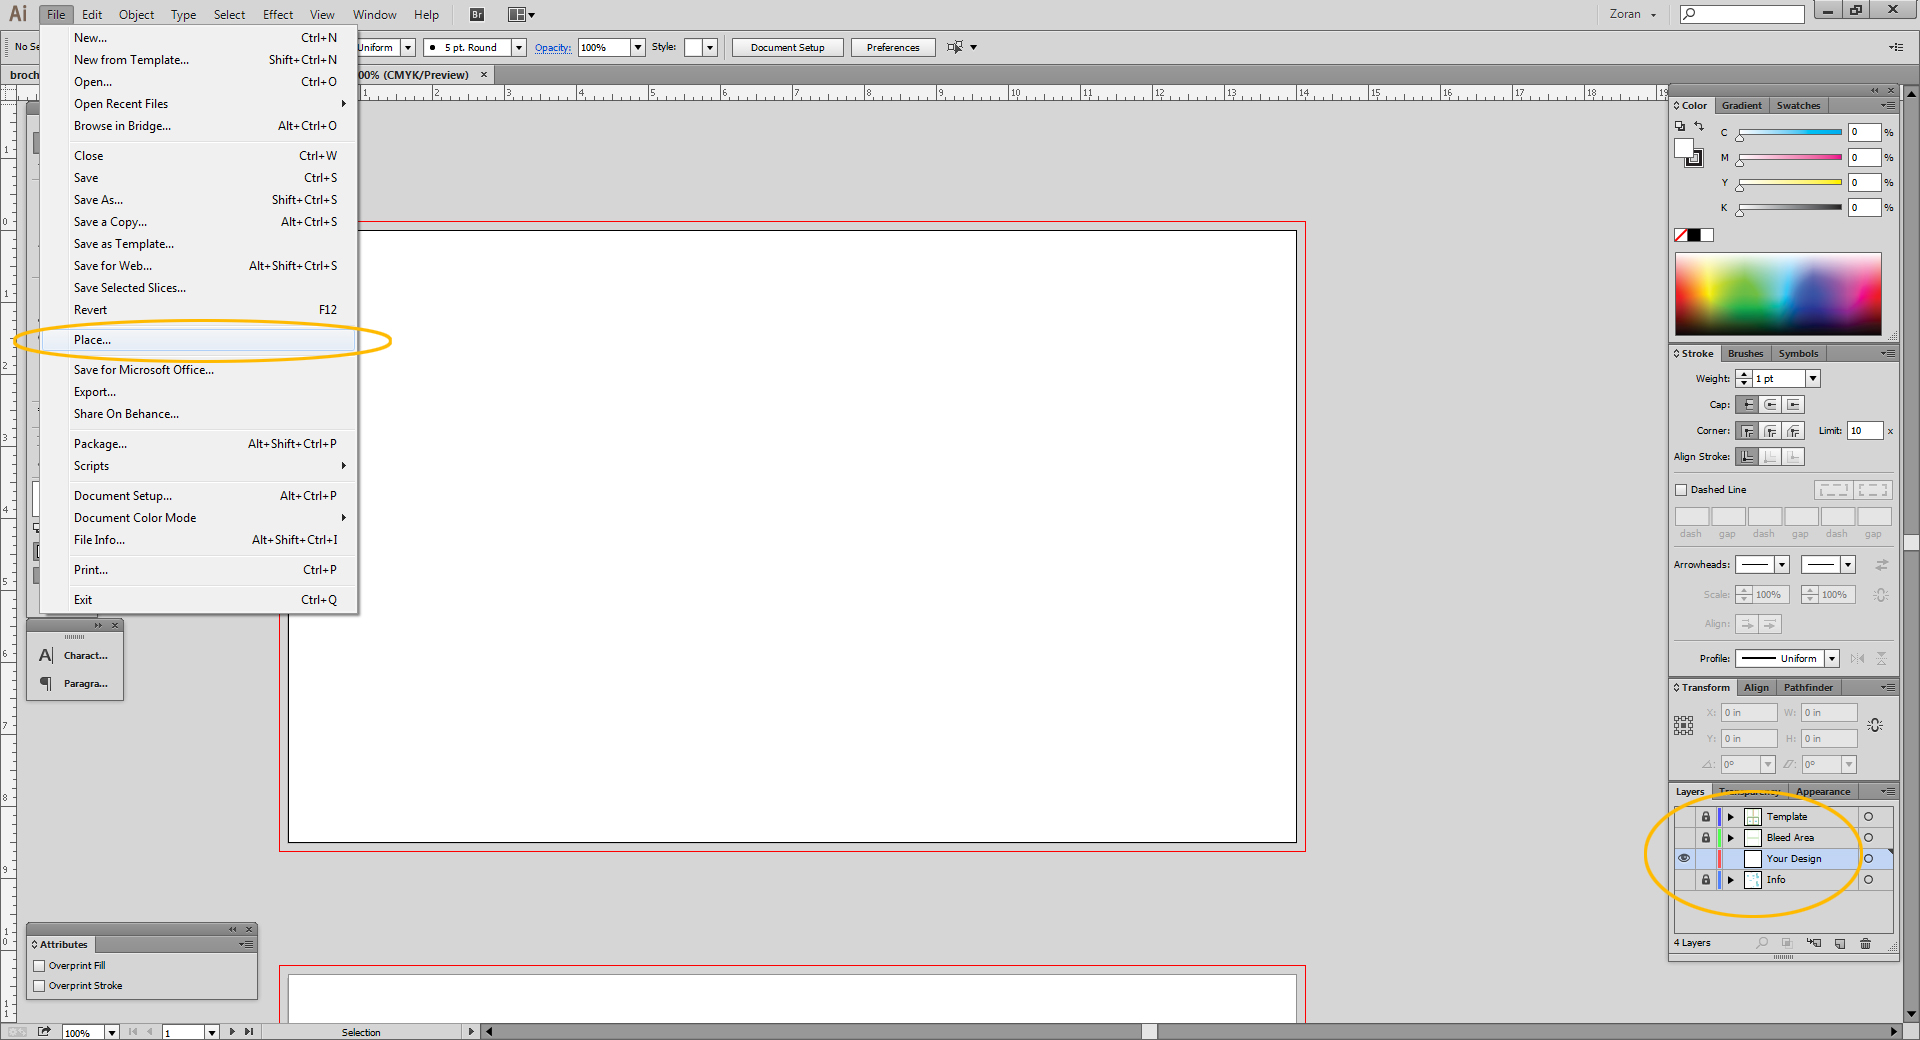Open the Window menu
The height and width of the screenshot is (1040, 1920).
pyautogui.click(x=375, y=14)
